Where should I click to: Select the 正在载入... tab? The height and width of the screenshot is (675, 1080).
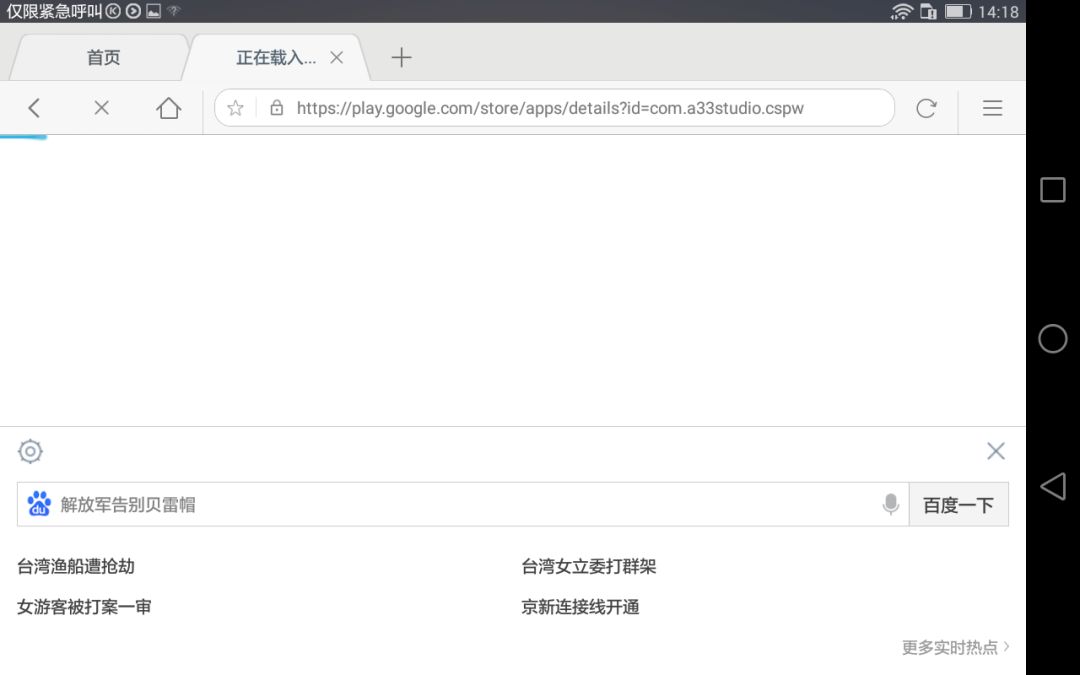coord(276,57)
